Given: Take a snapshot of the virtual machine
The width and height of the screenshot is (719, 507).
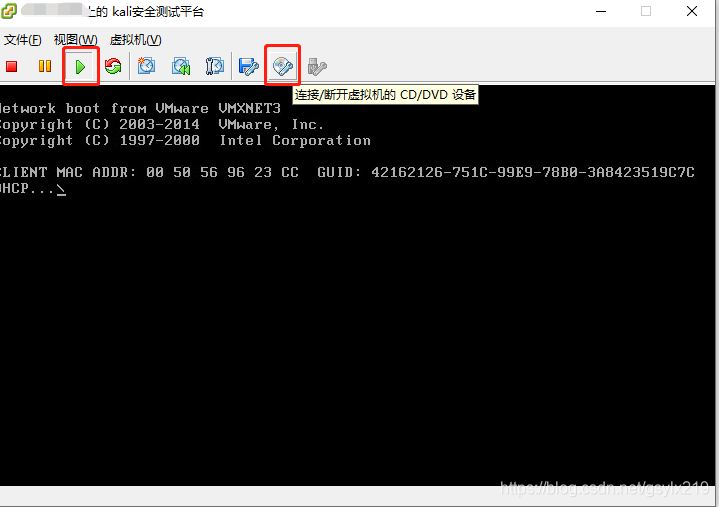Looking at the screenshot, I should click(147, 66).
